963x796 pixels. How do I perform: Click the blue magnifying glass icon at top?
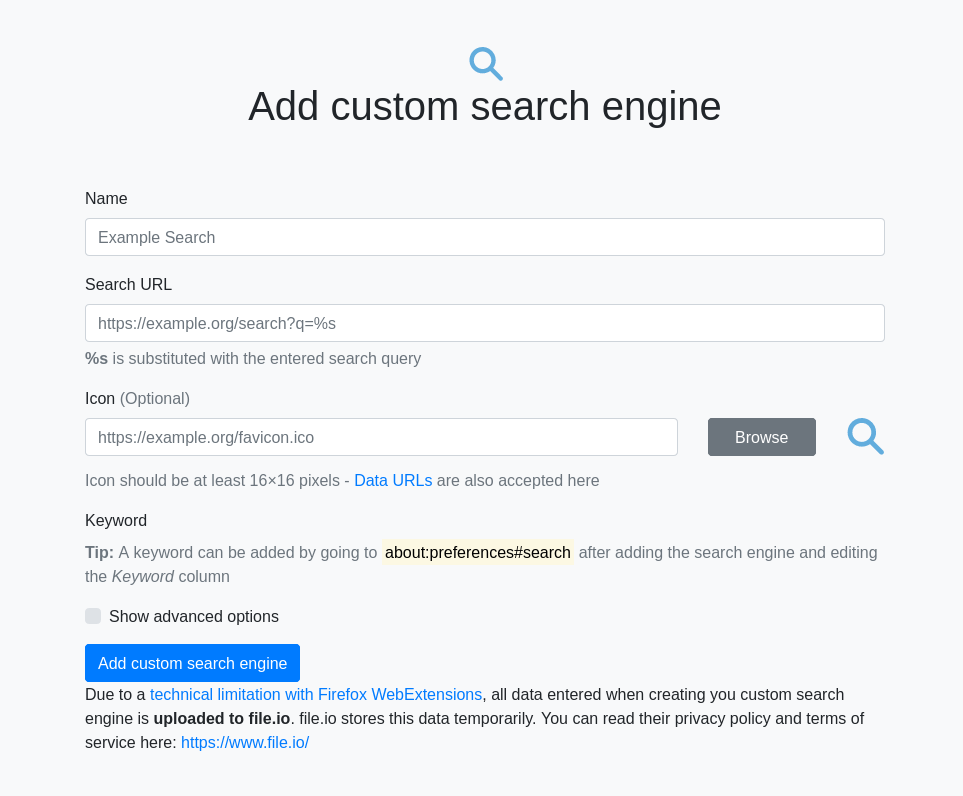tap(485, 63)
